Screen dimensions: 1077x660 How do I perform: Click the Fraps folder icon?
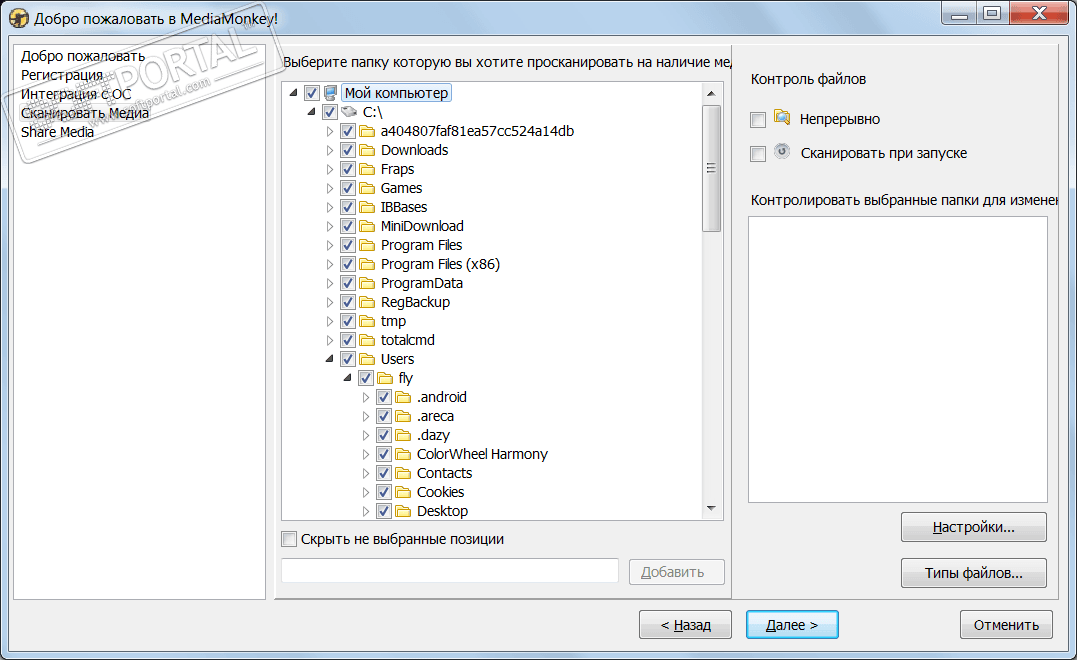(367, 169)
